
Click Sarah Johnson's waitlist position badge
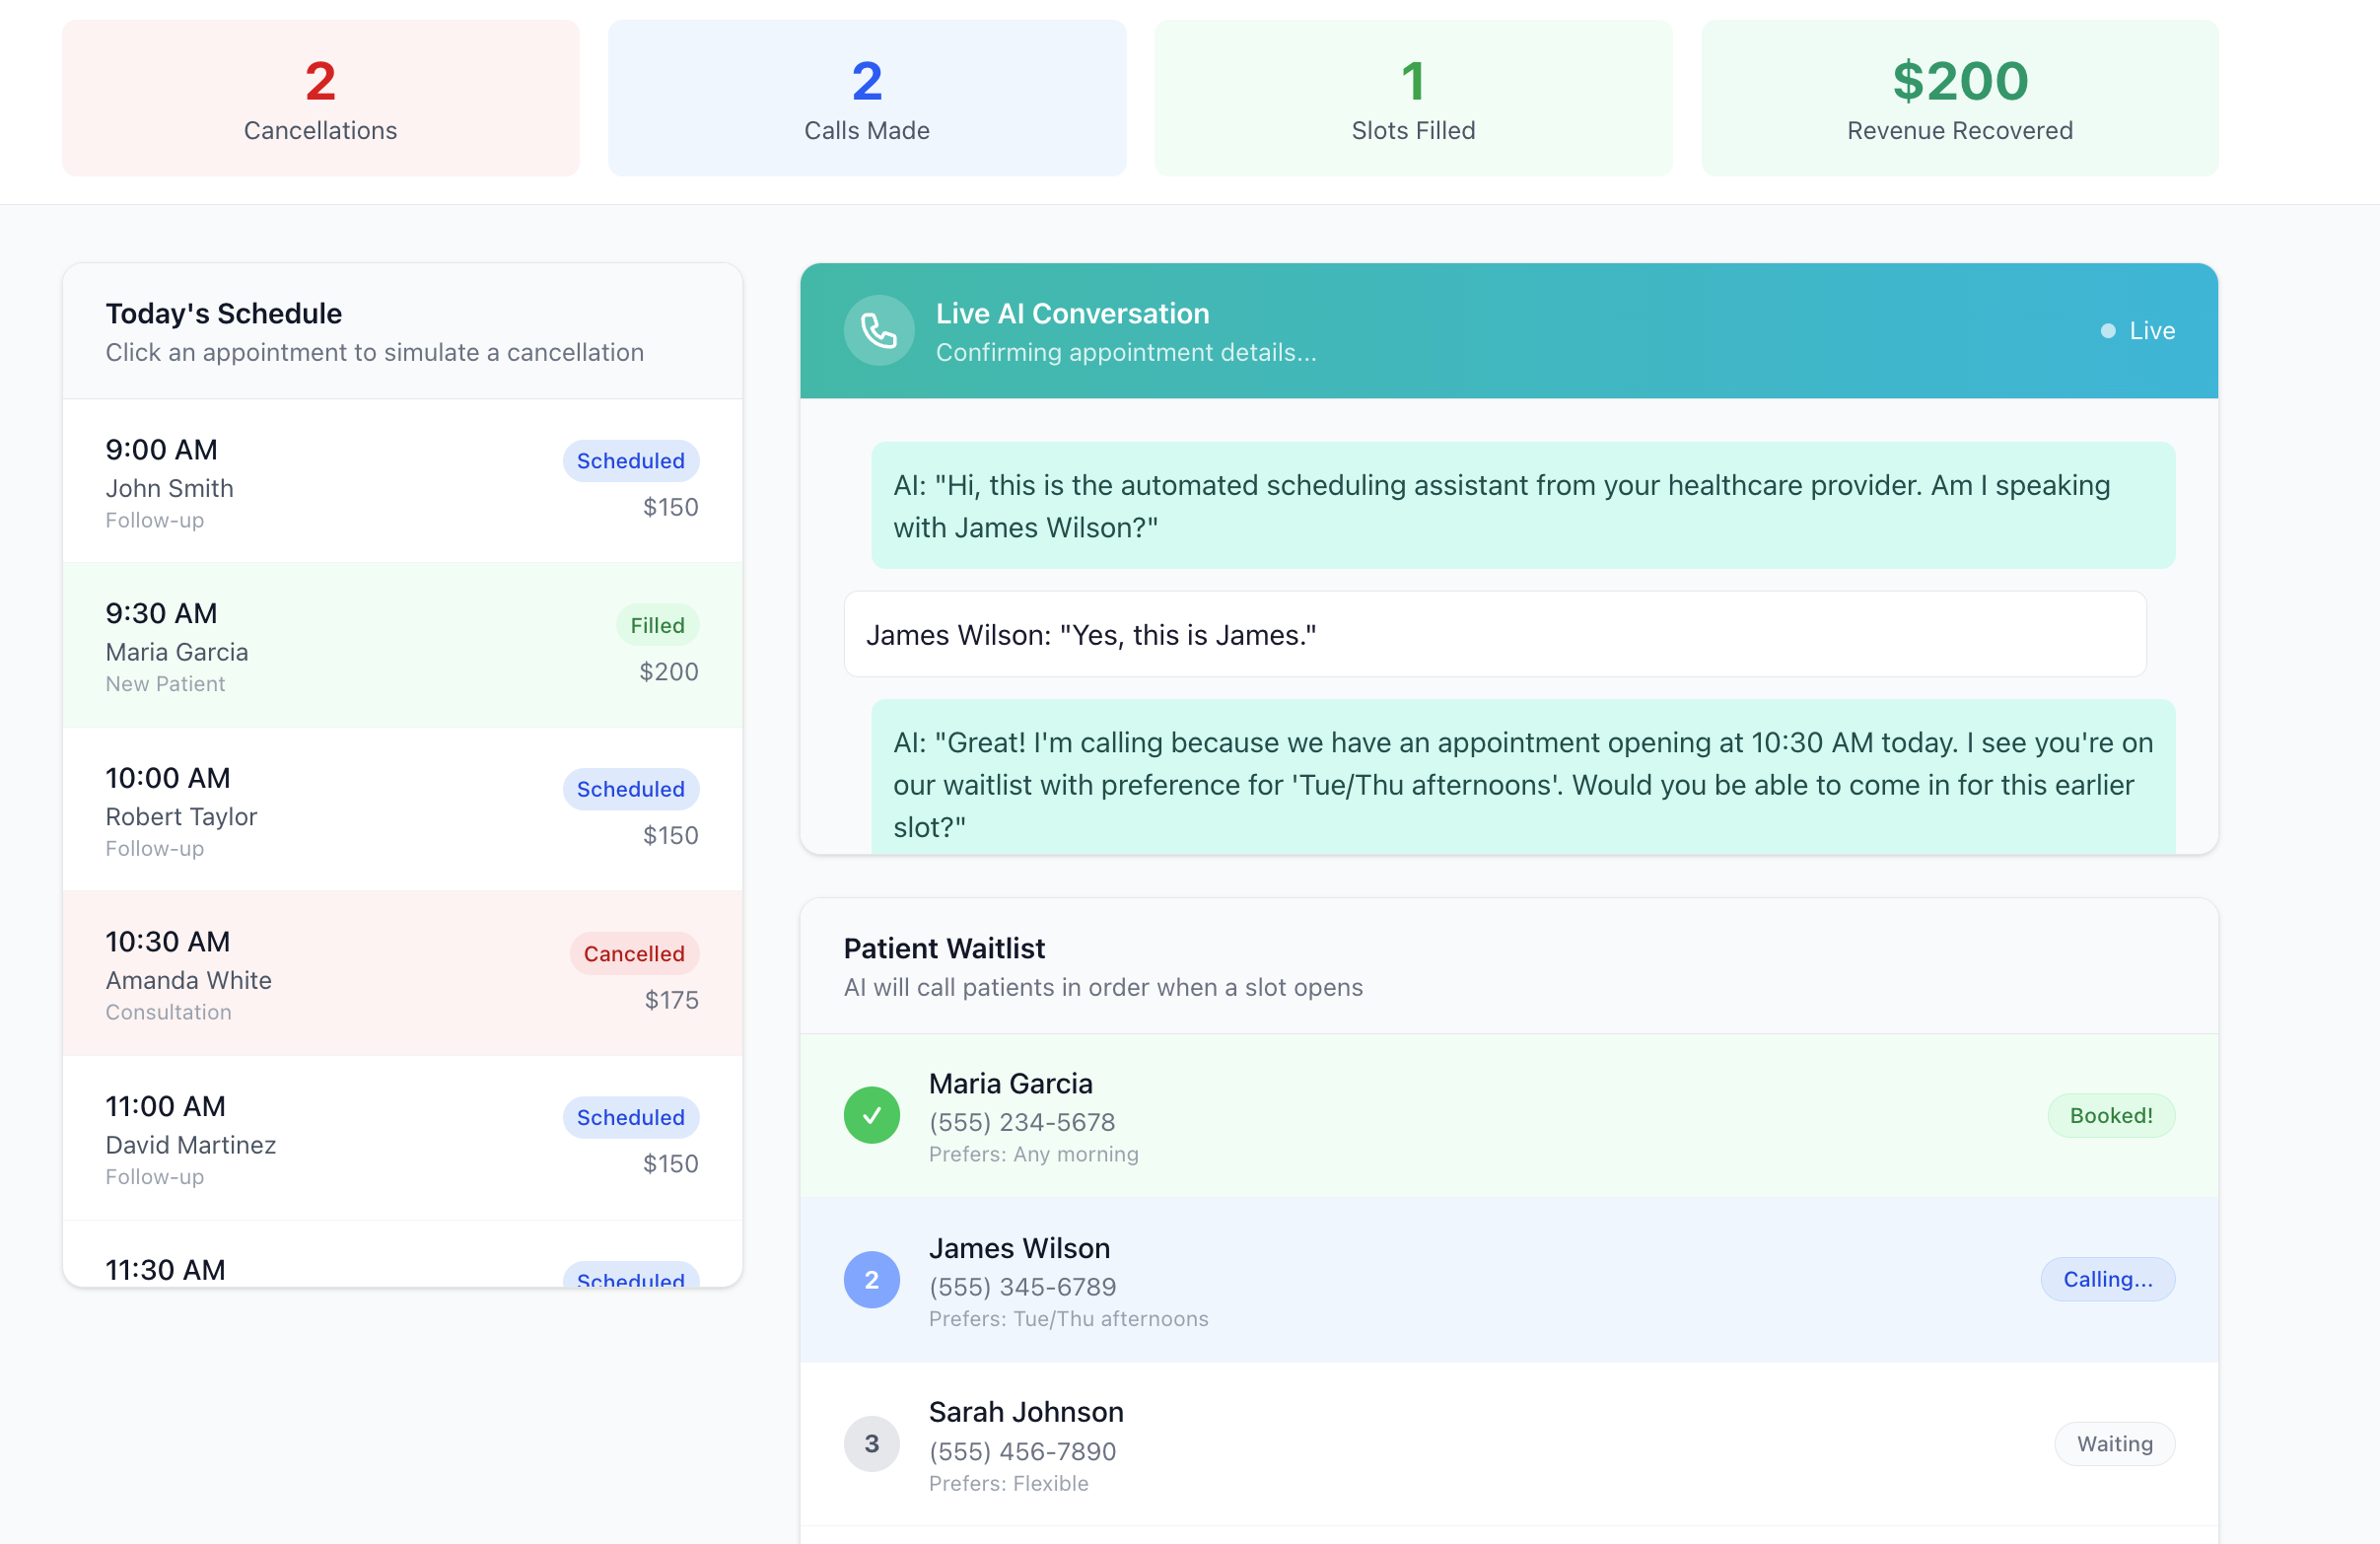(871, 1444)
